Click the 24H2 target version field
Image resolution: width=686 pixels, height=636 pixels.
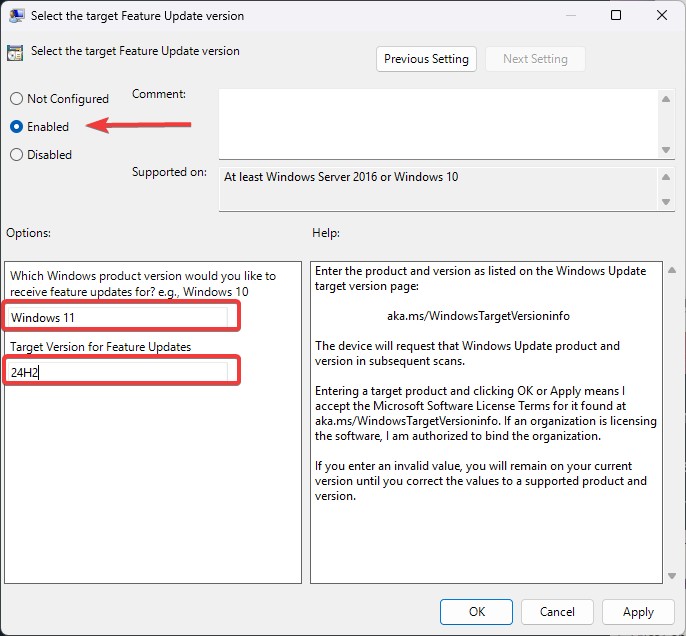point(118,372)
